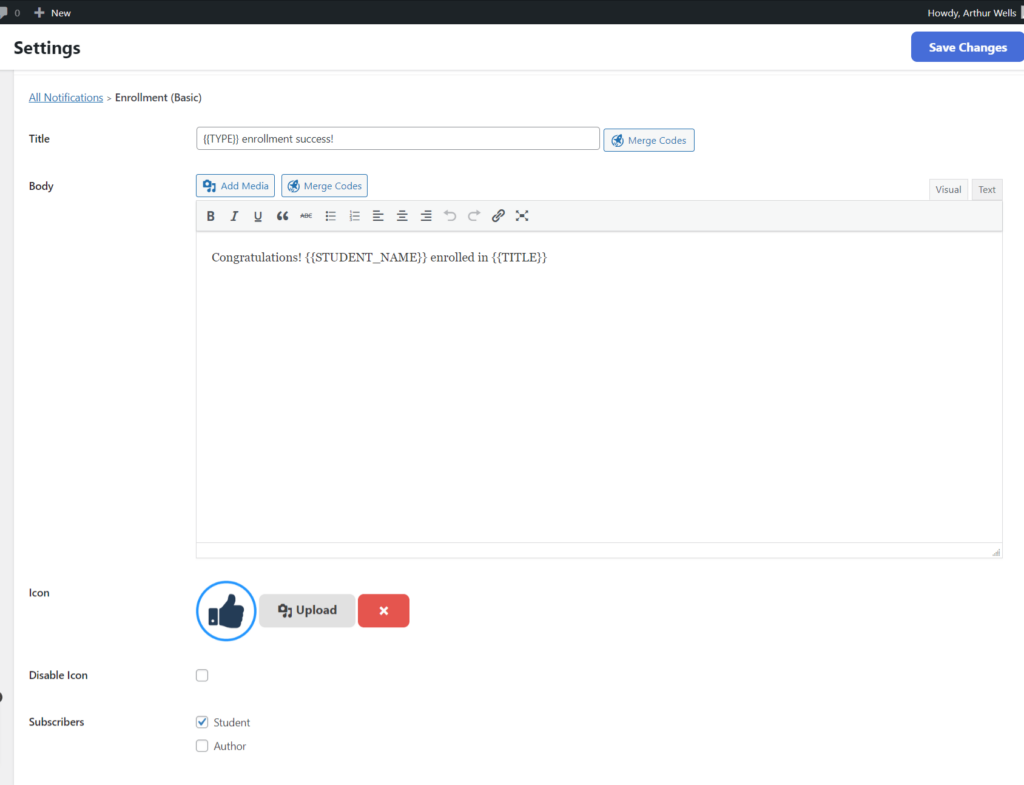Image resolution: width=1024 pixels, height=785 pixels.
Task: Save Changes for this notification
Action: [966, 46]
